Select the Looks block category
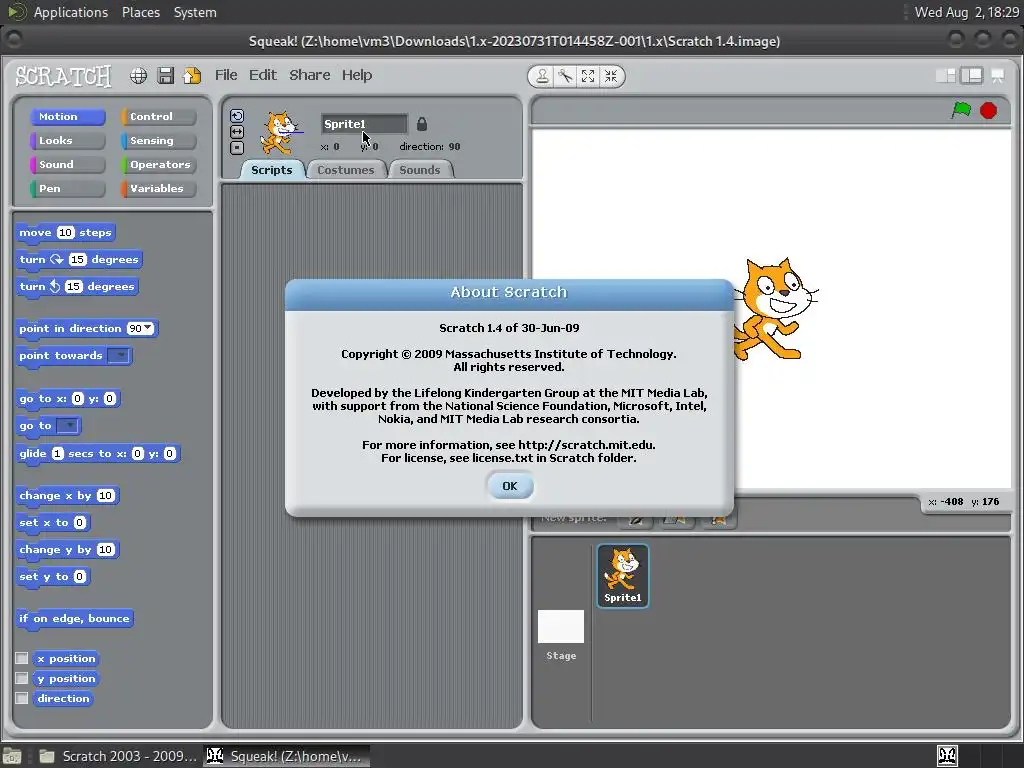Screen dimensions: 1024x768 click(67, 140)
